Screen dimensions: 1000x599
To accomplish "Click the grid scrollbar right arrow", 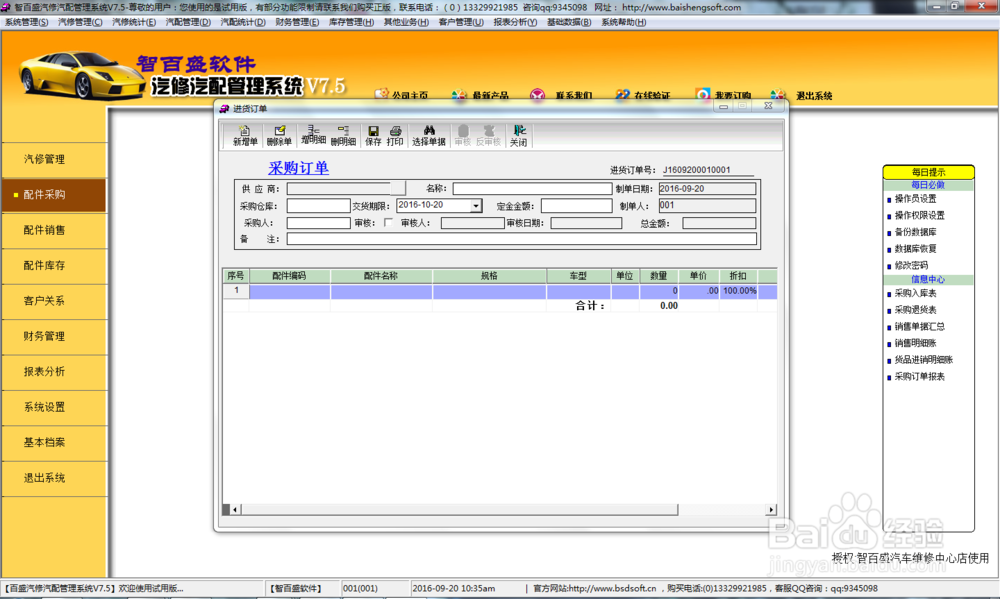I will pyautogui.click(x=772, y=510).
